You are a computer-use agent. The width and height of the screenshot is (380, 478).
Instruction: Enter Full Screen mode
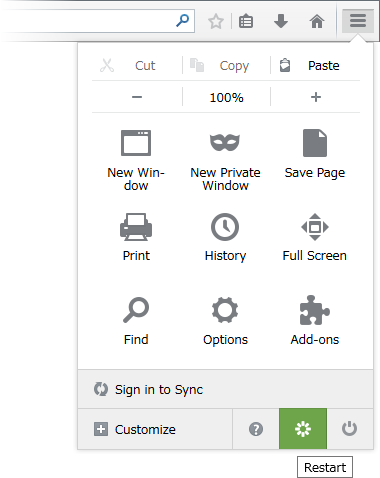pyautogui.click(x=315, y=239)
